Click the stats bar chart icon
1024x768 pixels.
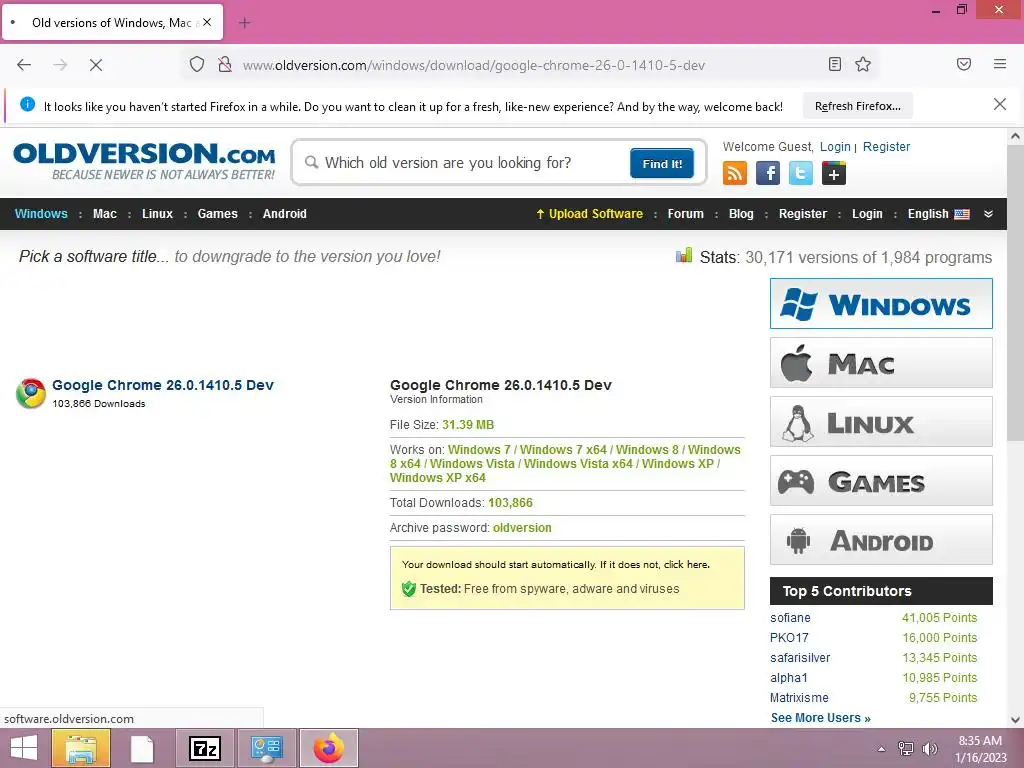point(684,255)
